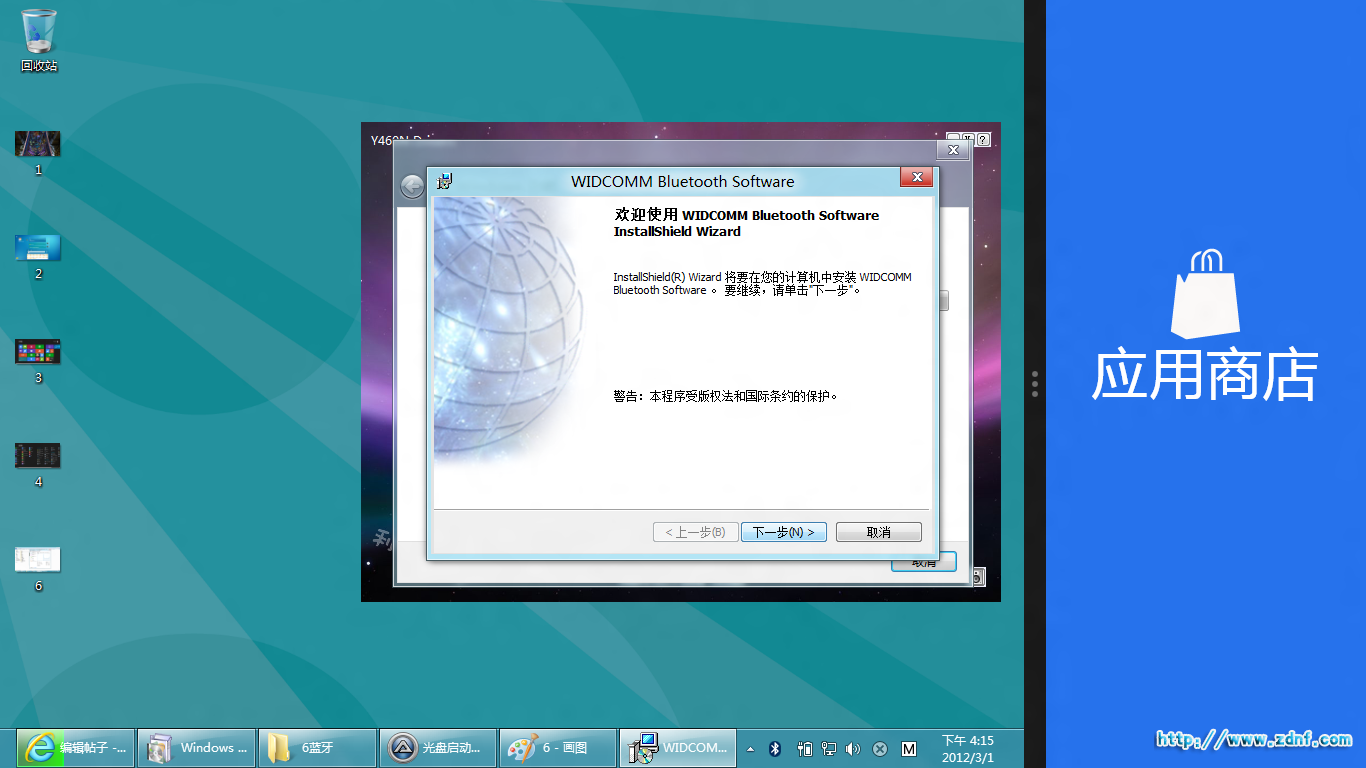Click the ? help button of the Y460 window
This screenshot has height=768, width=1366.
[983, 140]
